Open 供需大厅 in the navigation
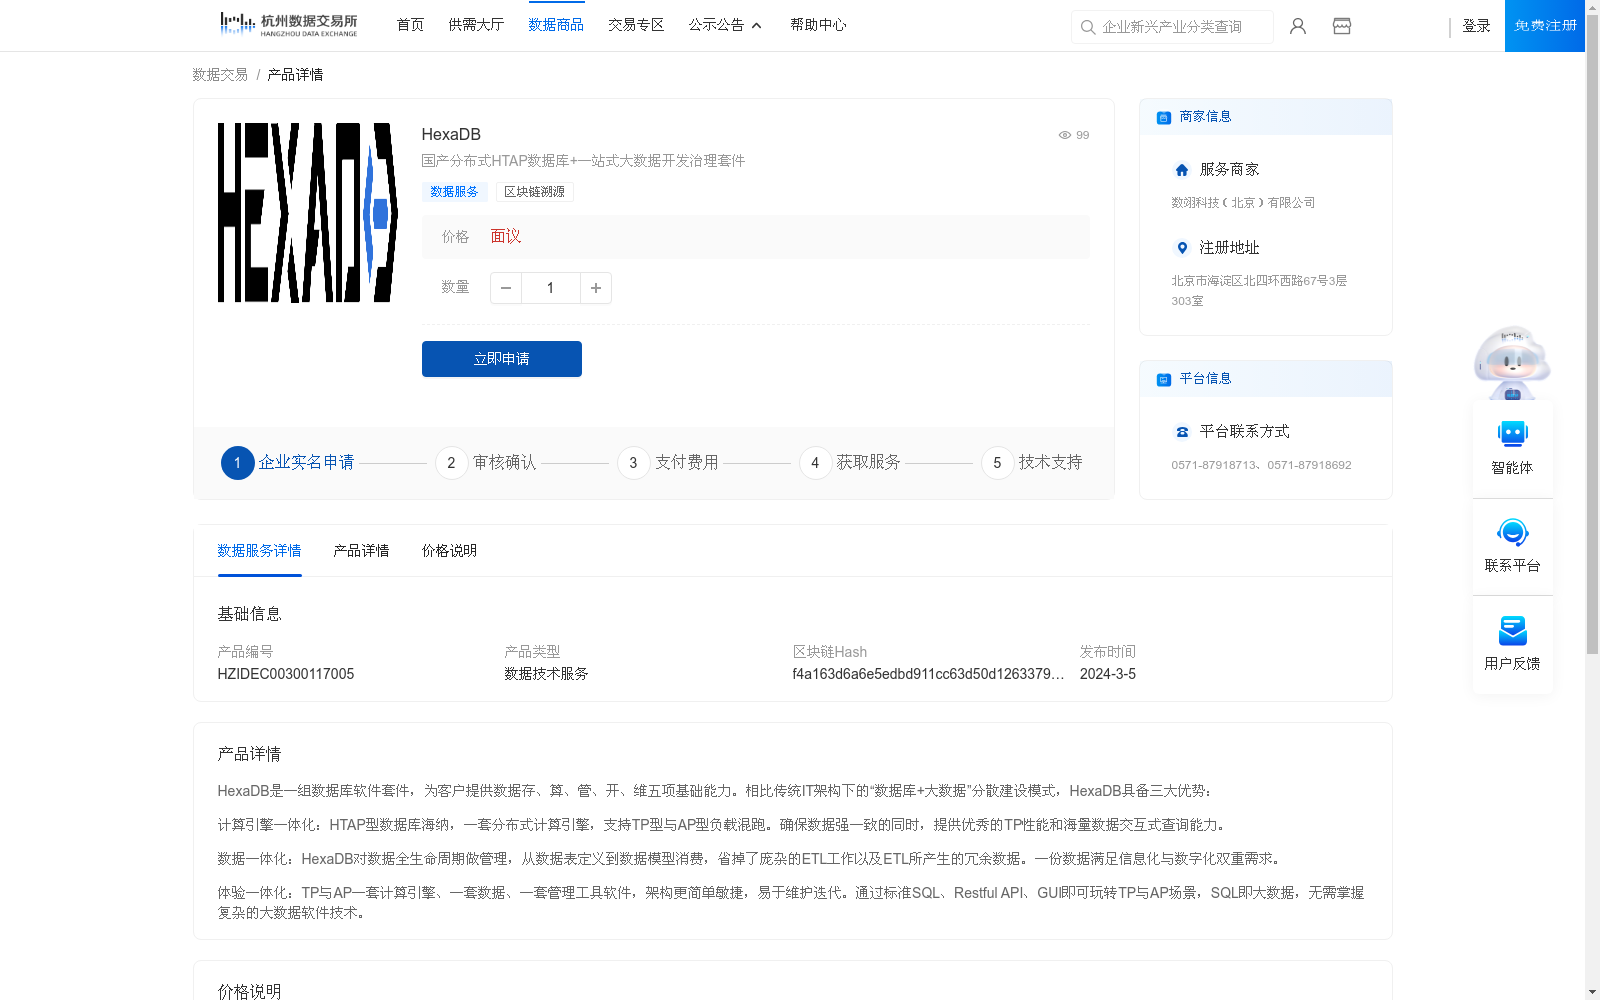 (x=476, y=25)
